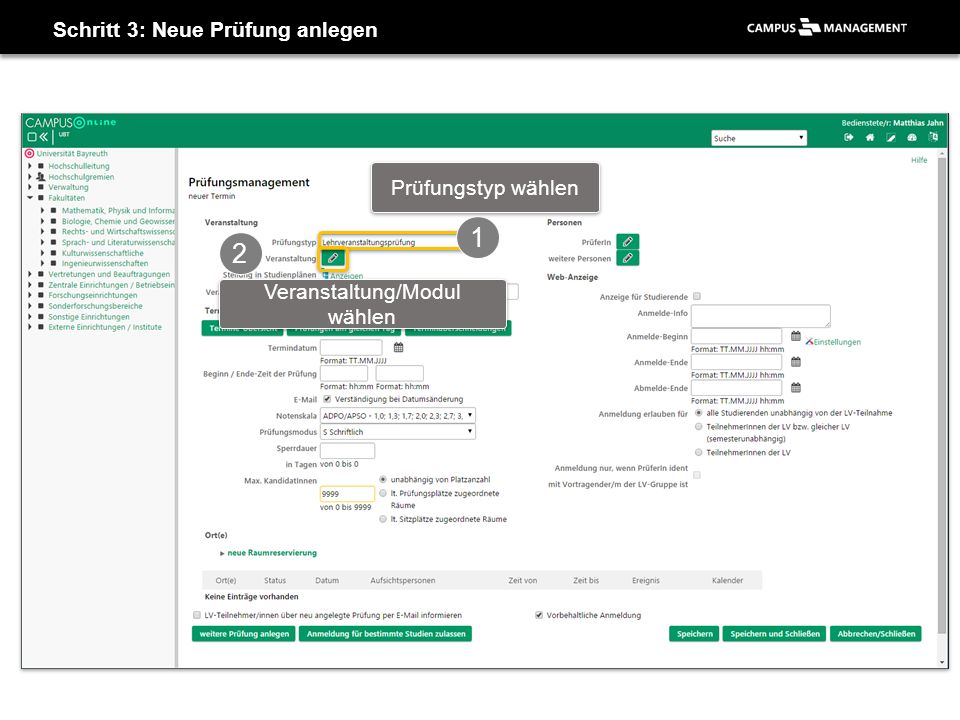Screen dimensions: 960x720
Task: Click 'weitere Prüfung anlegen' button
Action: [x=244, y=634]
